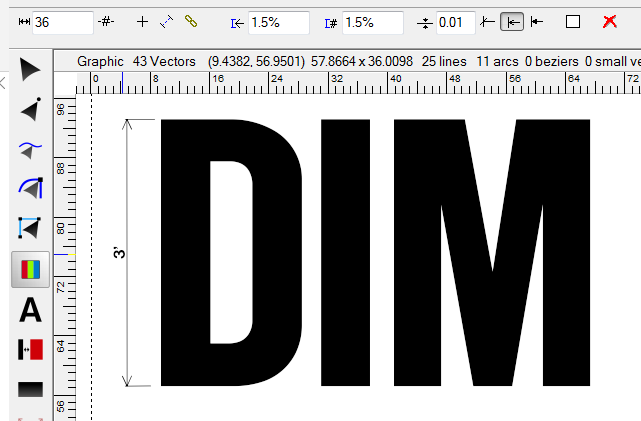This screenshot has height=421, width=641.
Task: Select the node edit arrow tool
Action: 30,109
